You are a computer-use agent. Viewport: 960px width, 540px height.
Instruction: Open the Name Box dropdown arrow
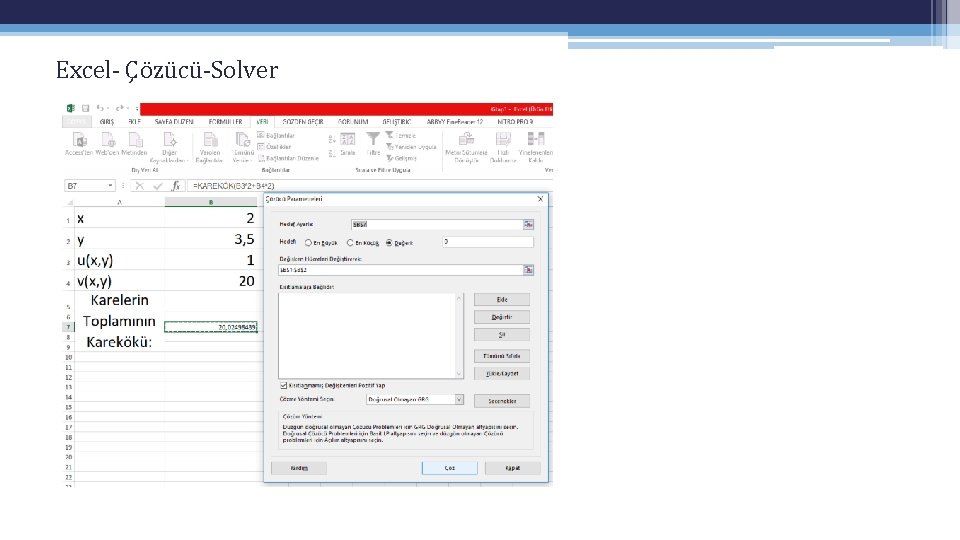110,186
